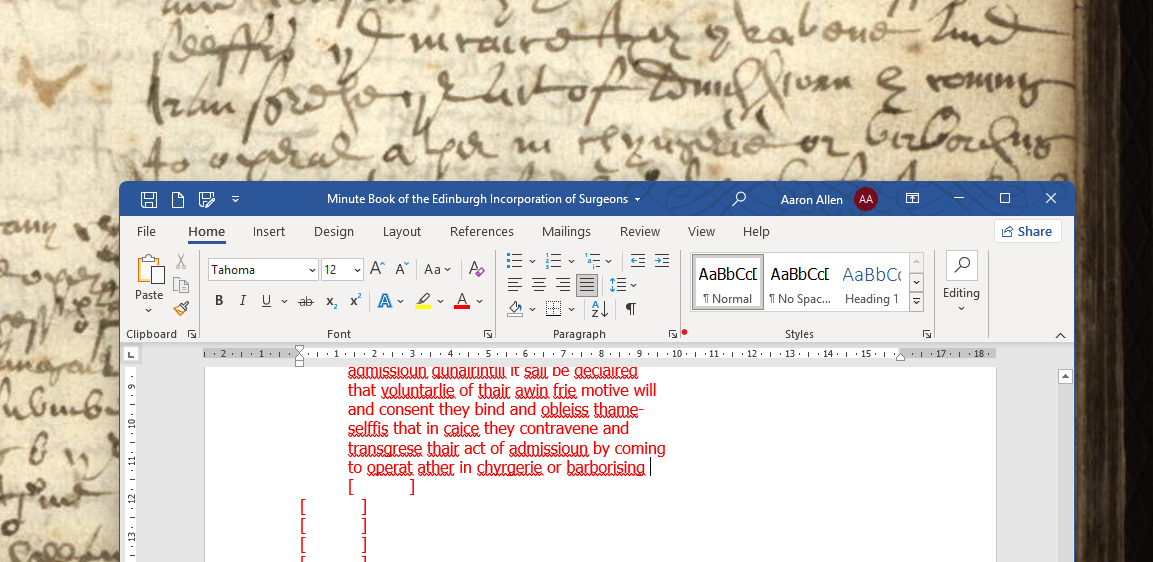Expand the Styles gallery more arrow

[916, 302]
